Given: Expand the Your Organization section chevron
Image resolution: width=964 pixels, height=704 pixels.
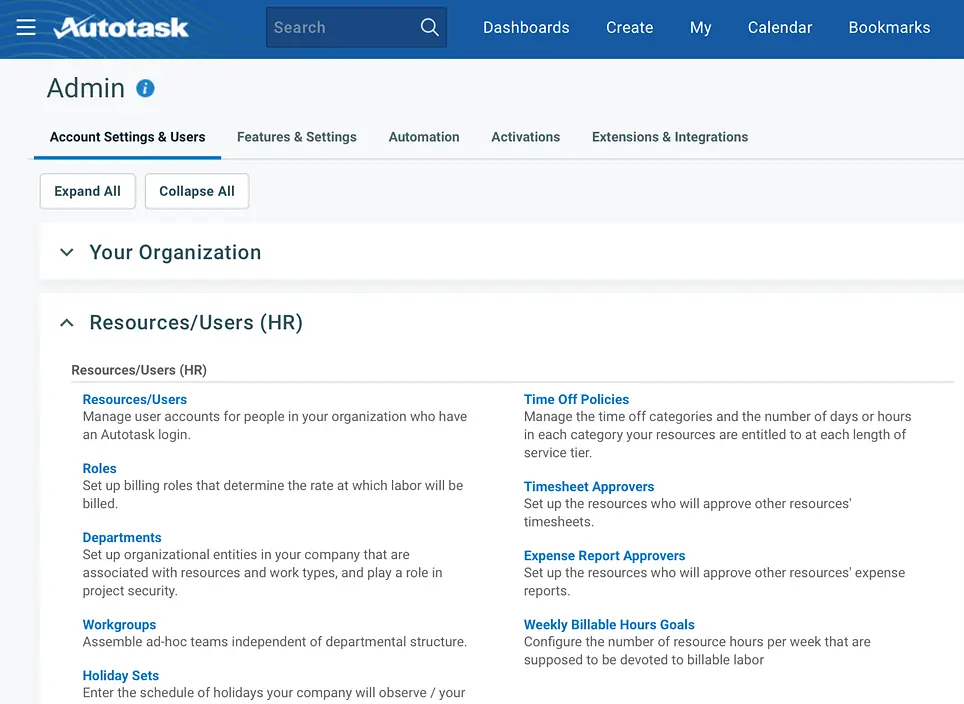Looking at the screenshot, I should click(66, 252).
